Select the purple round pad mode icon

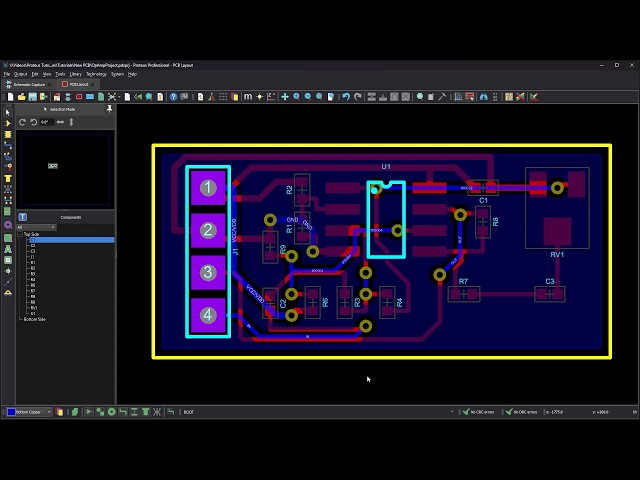pos(8,225)
